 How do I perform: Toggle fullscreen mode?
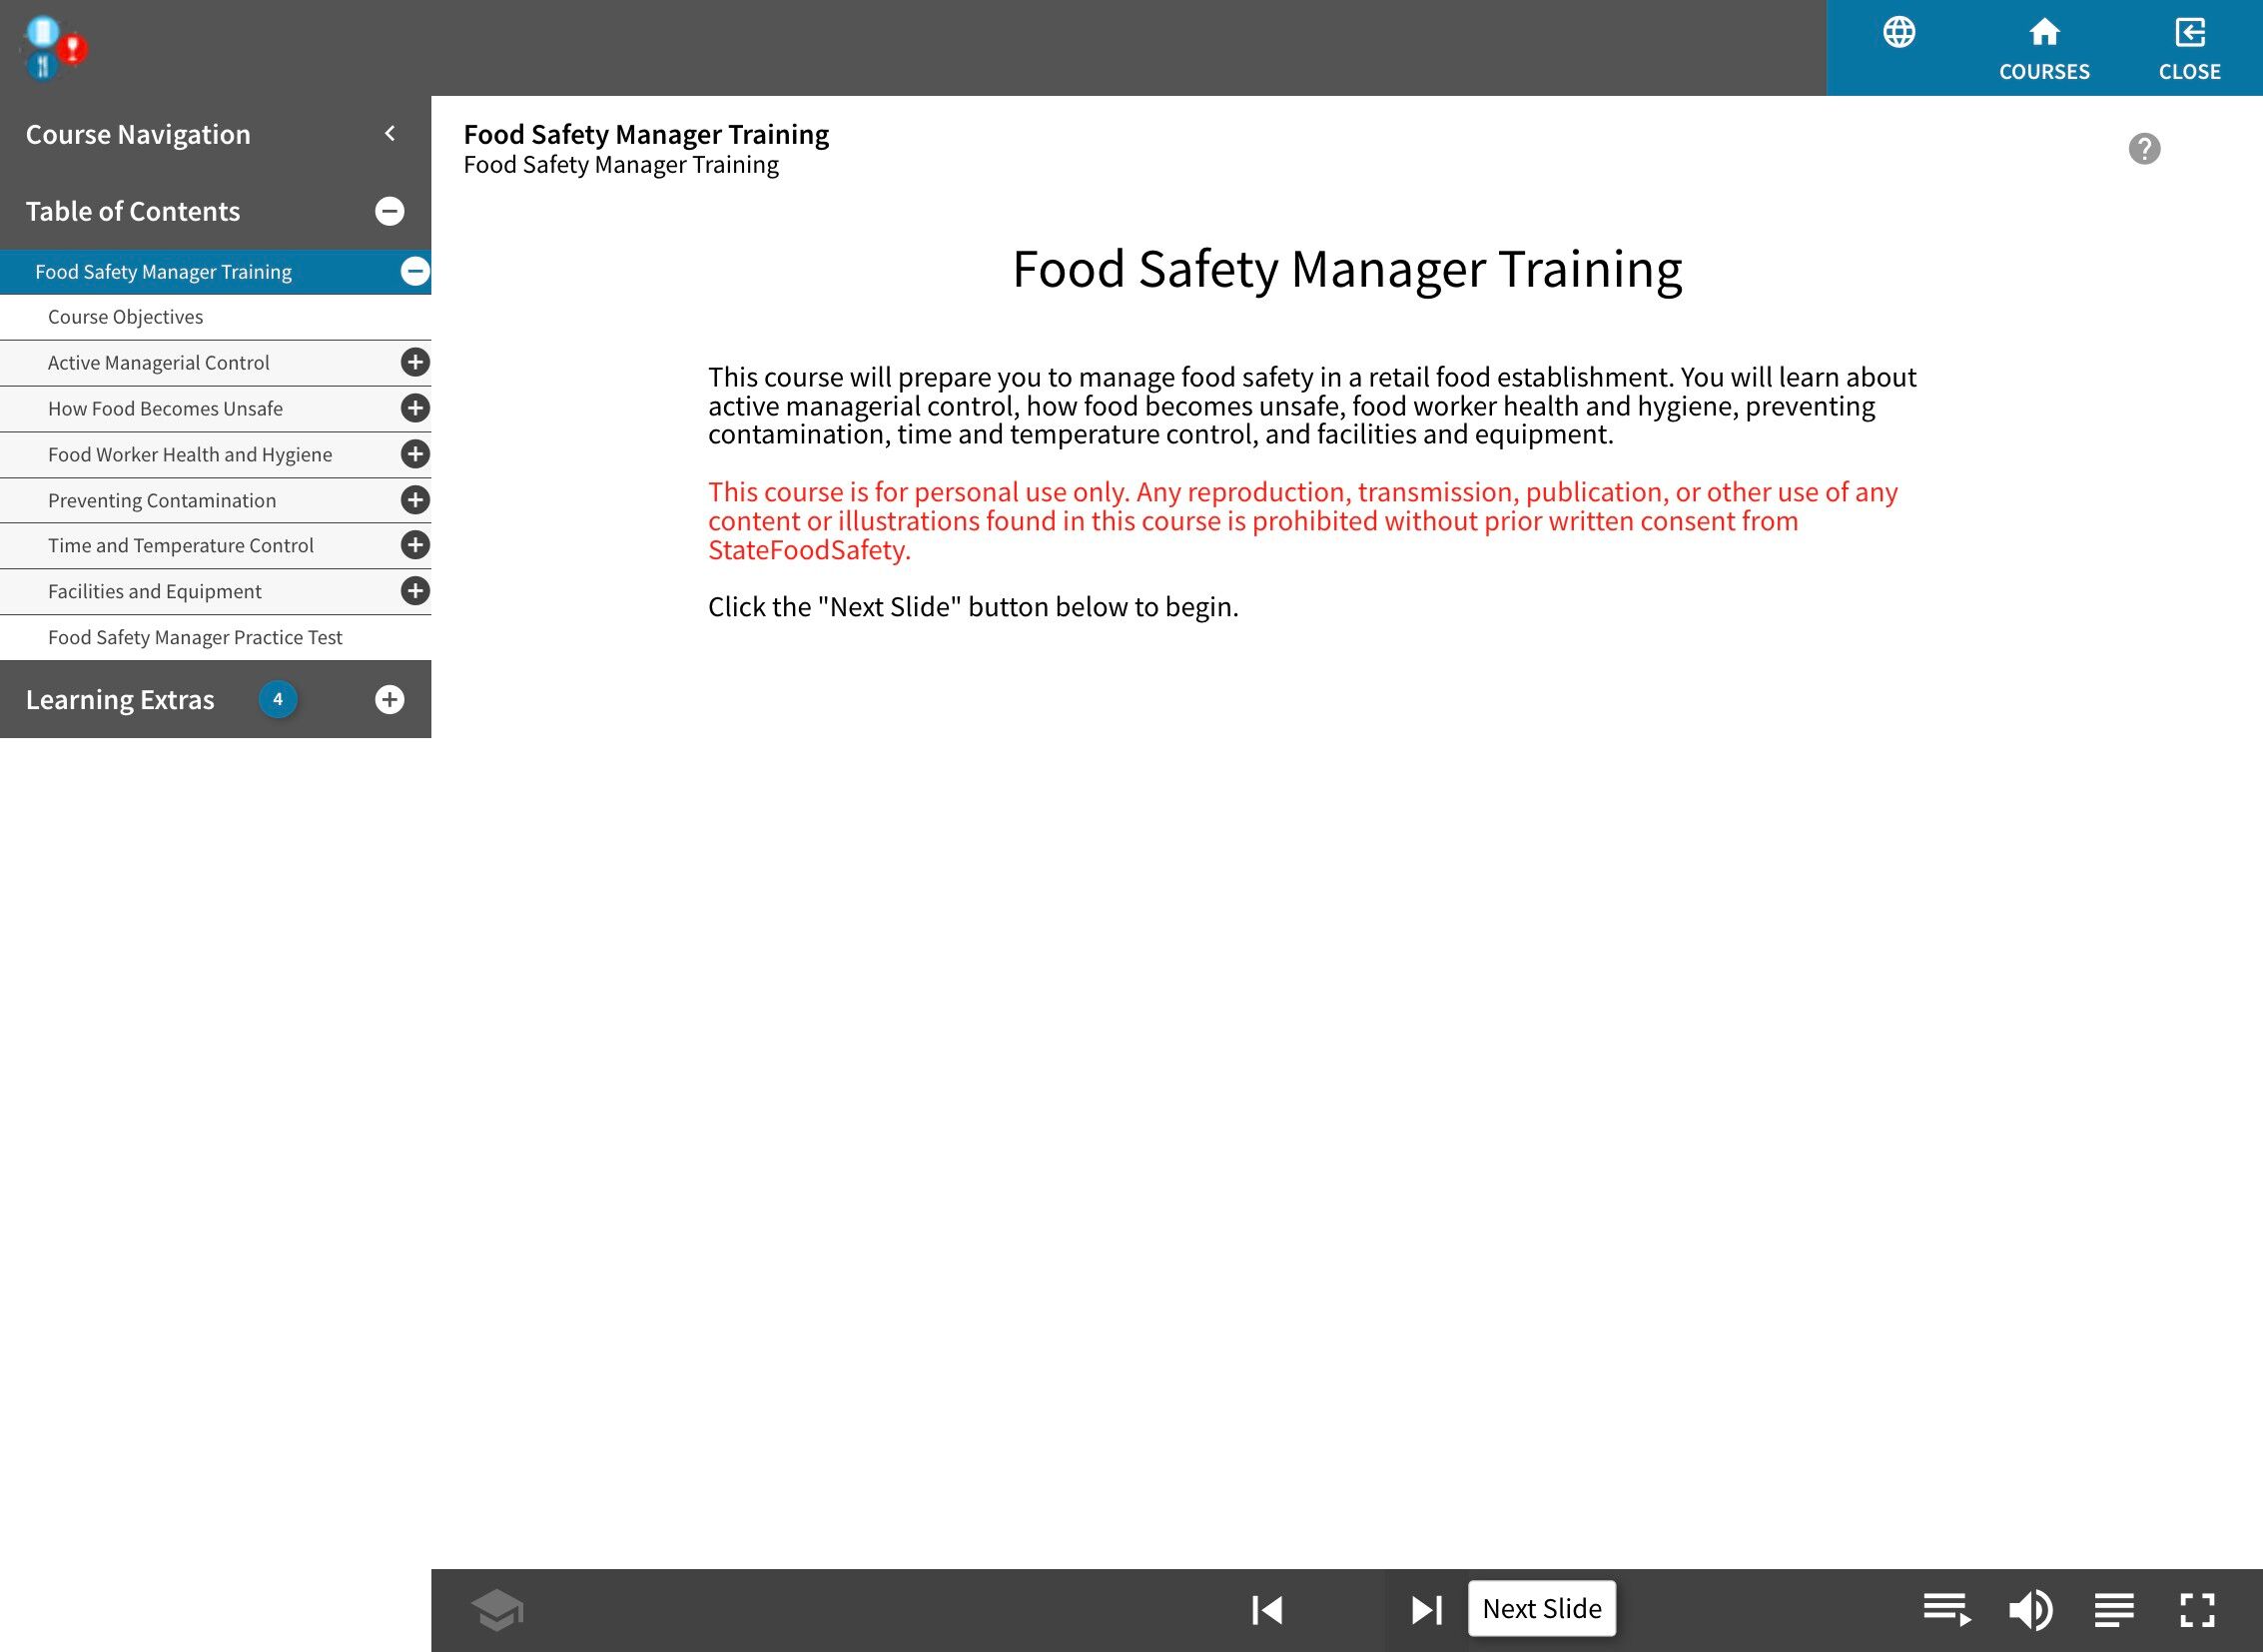(x=2197, y=1610)
